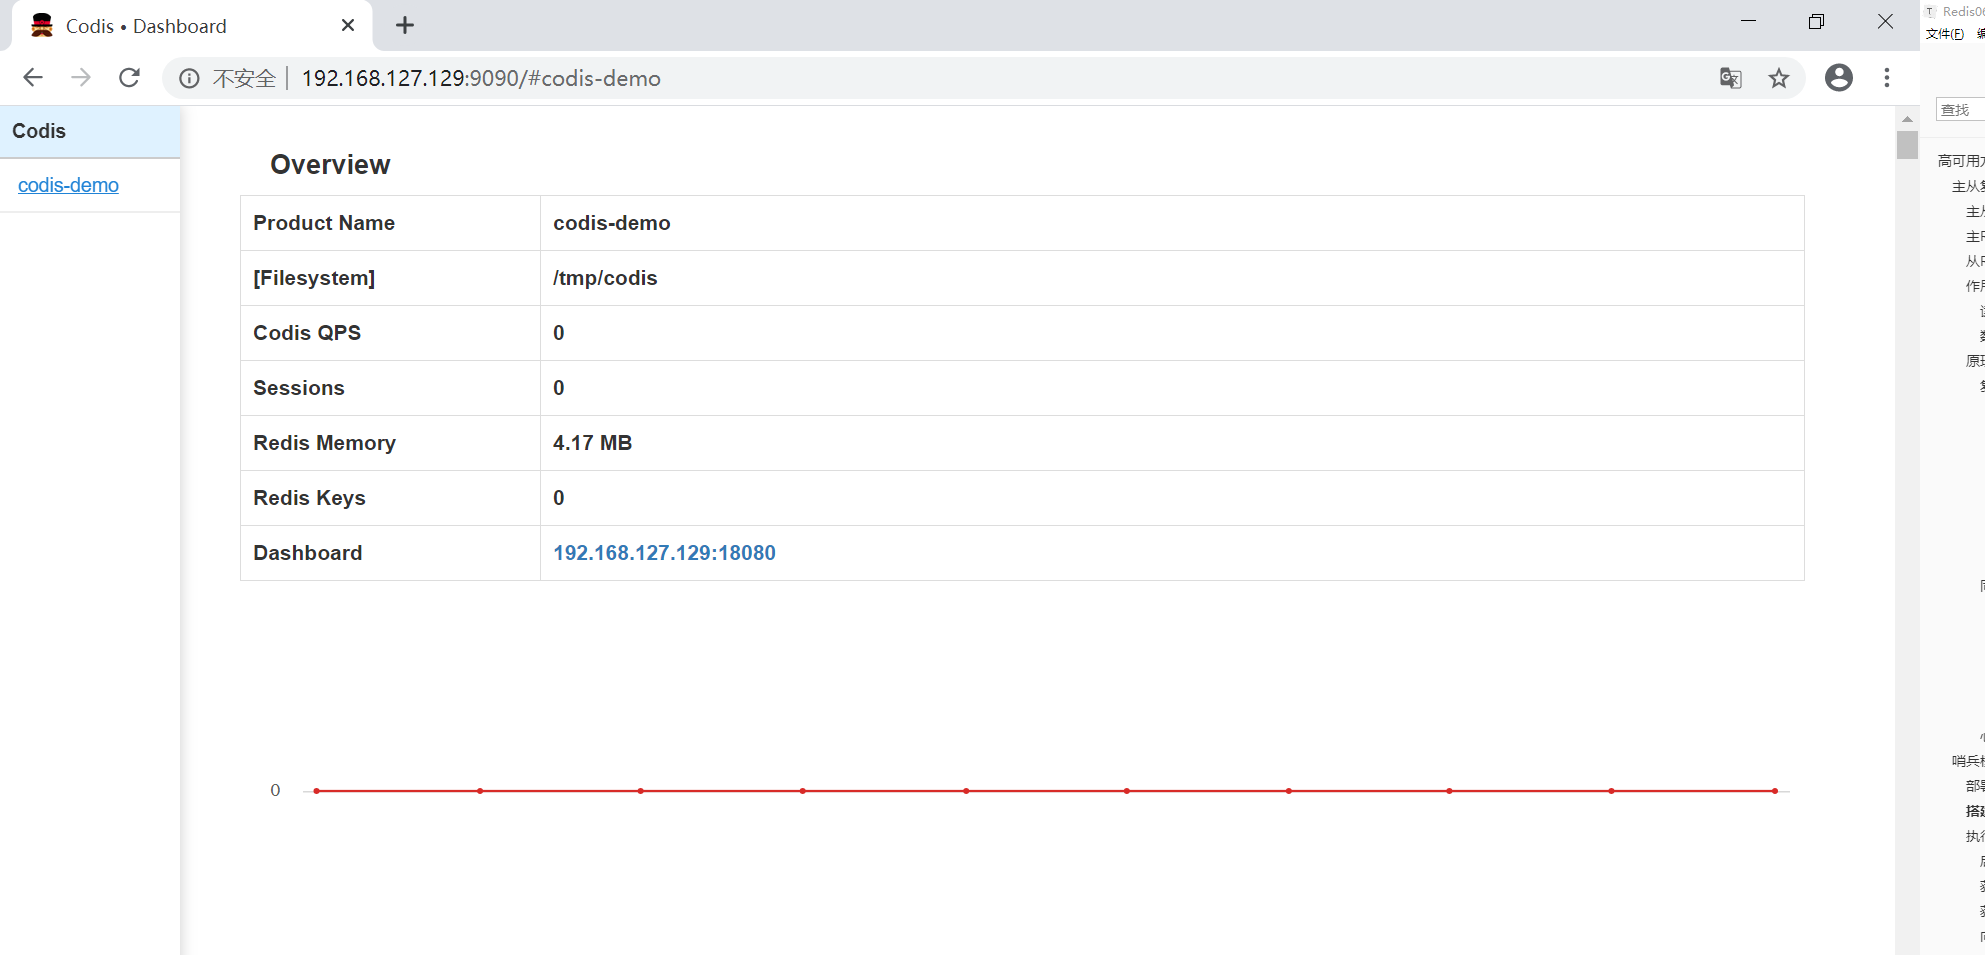Click the translate page icon

[x=1730, y=78]
